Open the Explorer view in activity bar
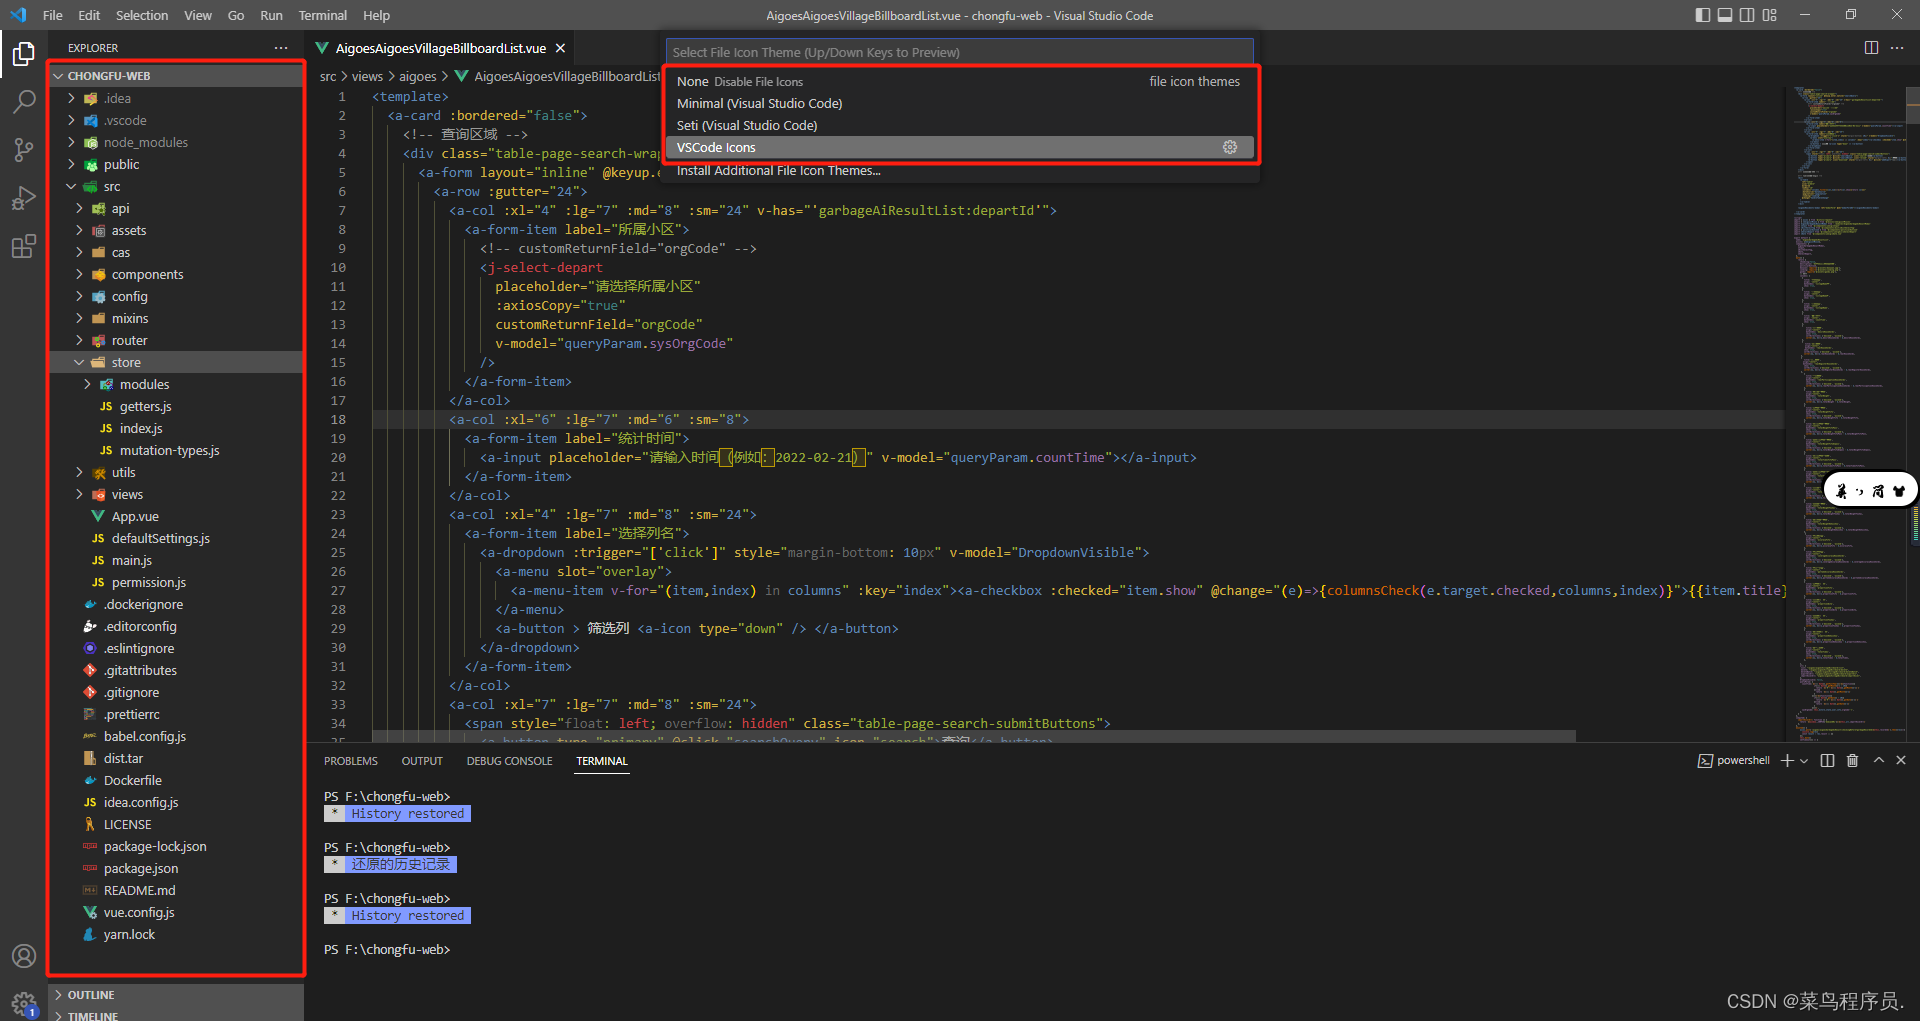 (24, 54)
